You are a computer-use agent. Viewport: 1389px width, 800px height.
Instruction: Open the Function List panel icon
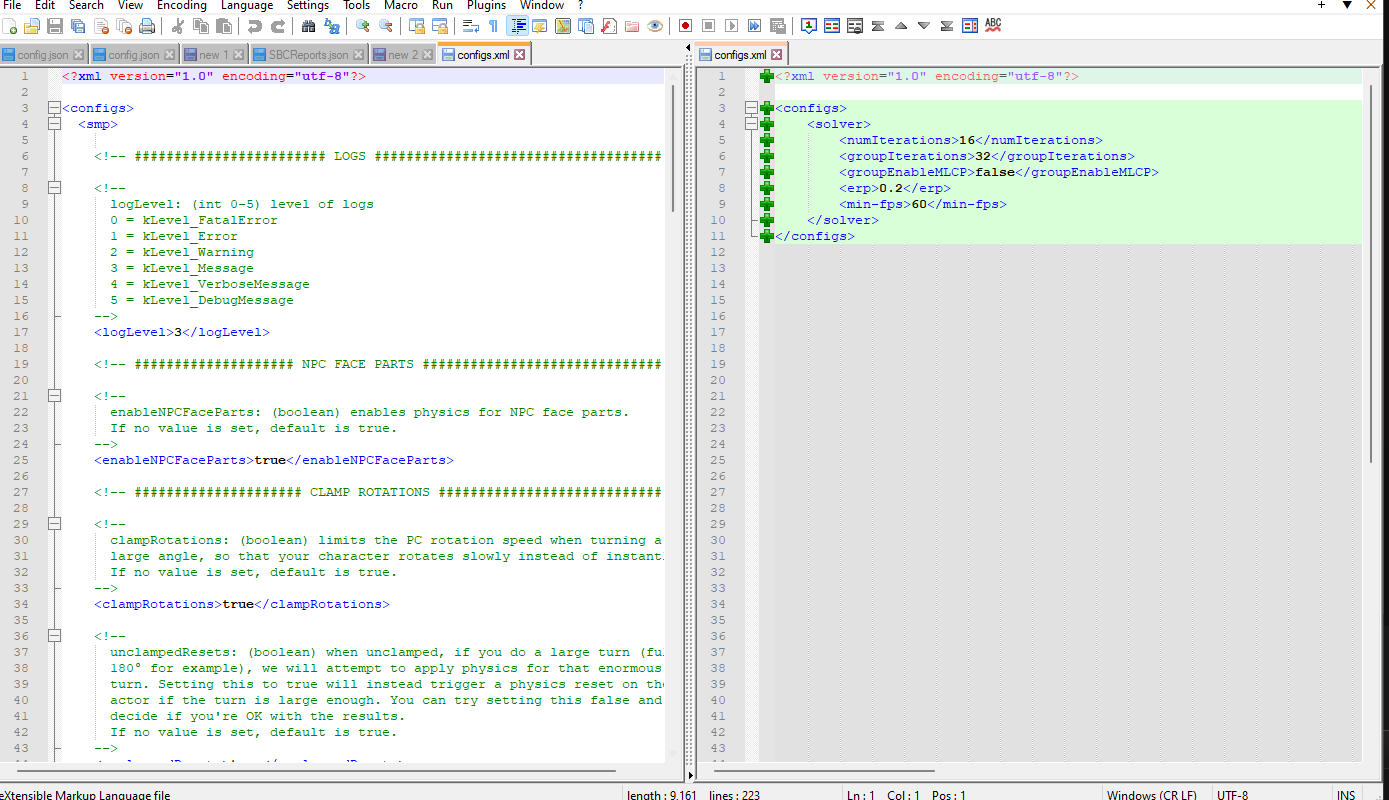(x=608, y=26)
